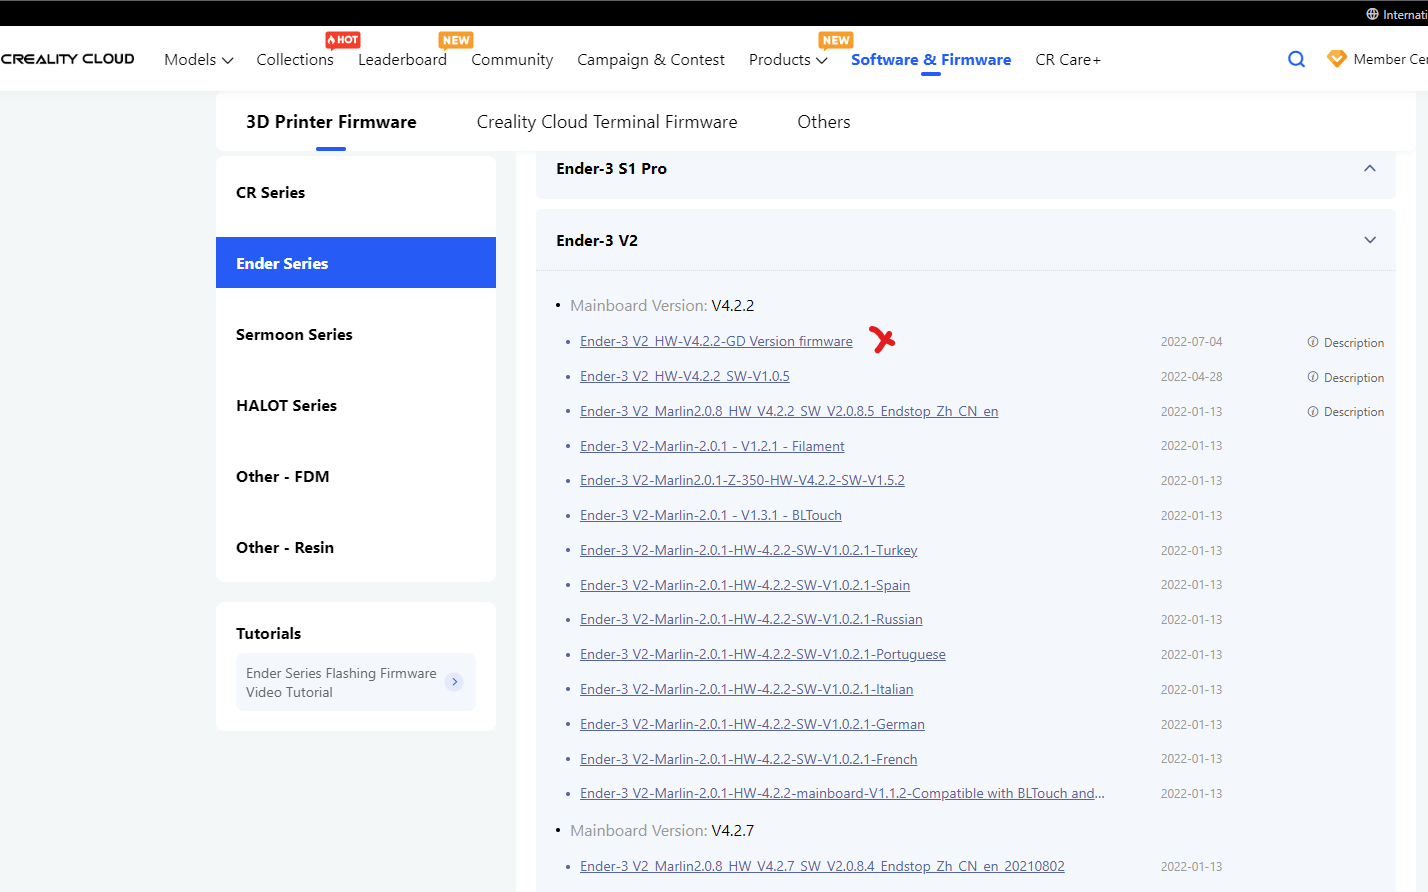The width and height of the screenshot is (1428, 892).
Task: Open the Models dropdown menu
Action: pos(198,60)
